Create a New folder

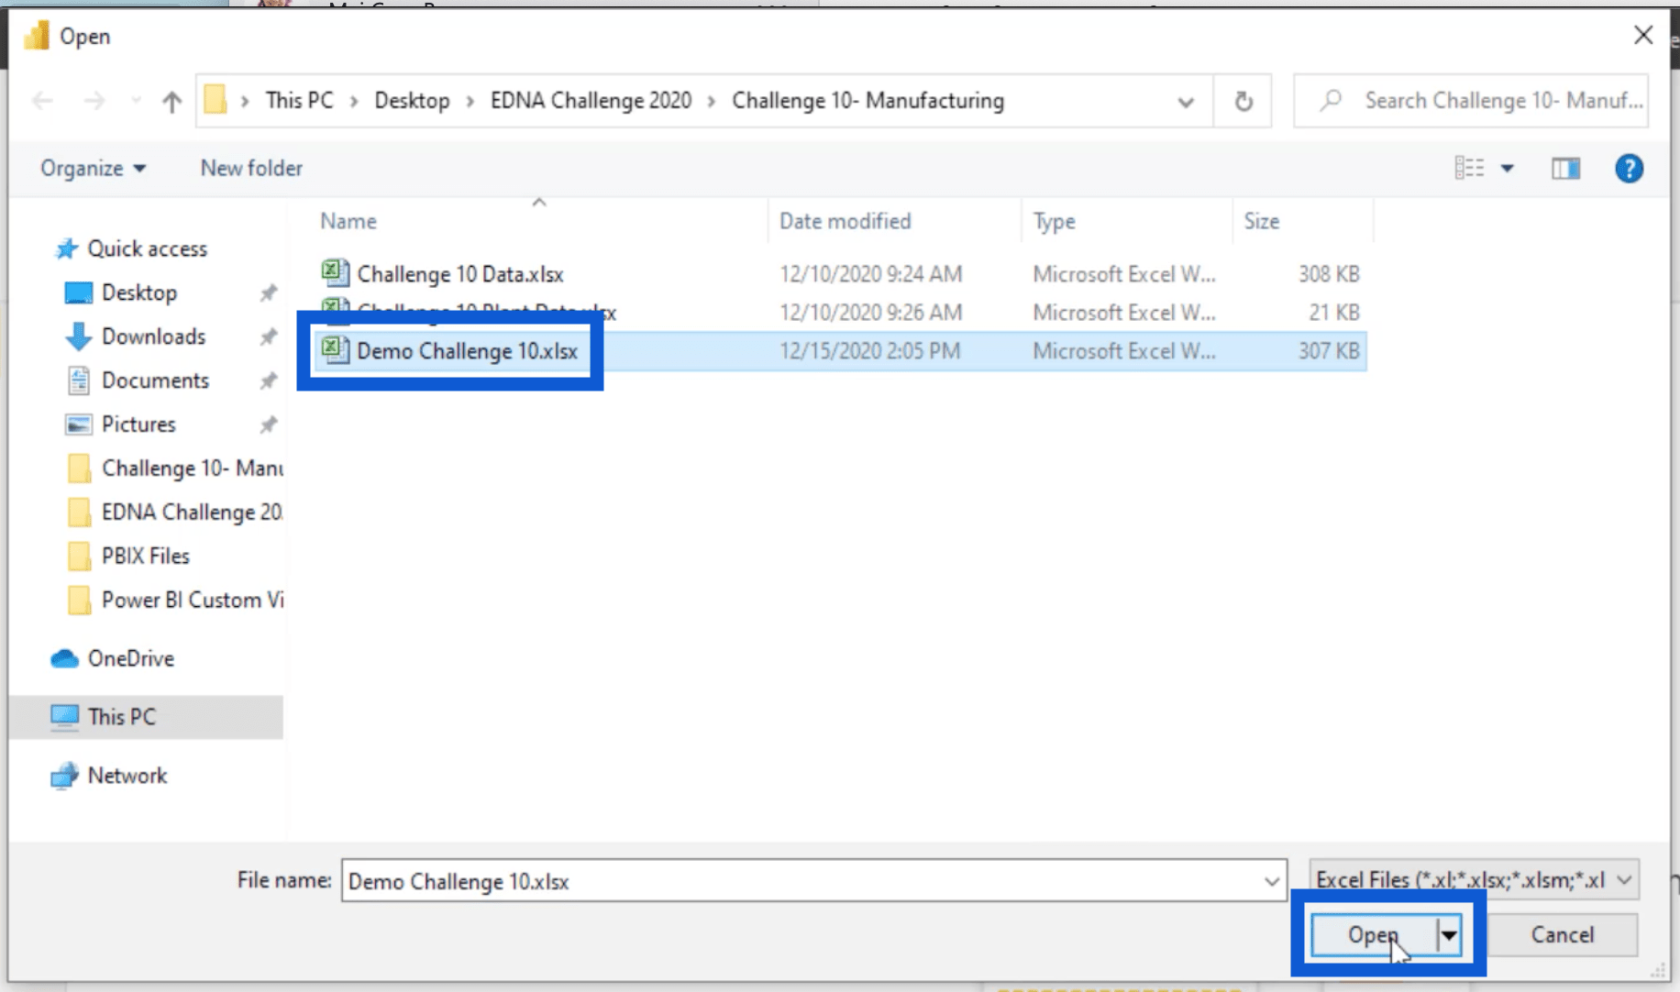click(x=251, y=168)
